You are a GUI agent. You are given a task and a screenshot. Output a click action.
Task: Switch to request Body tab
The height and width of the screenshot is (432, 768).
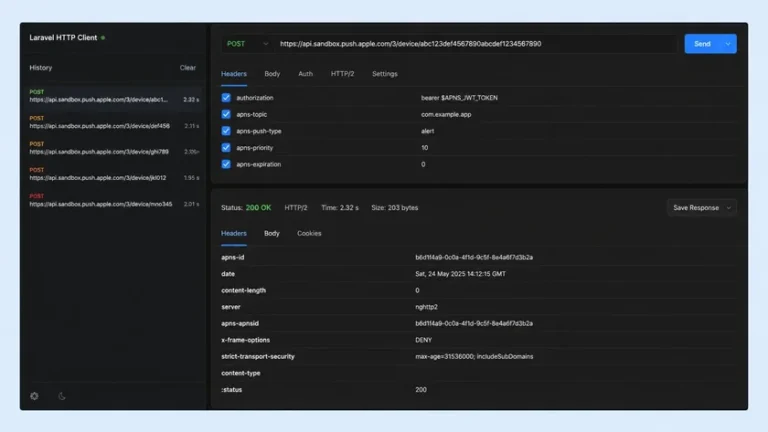272,74
